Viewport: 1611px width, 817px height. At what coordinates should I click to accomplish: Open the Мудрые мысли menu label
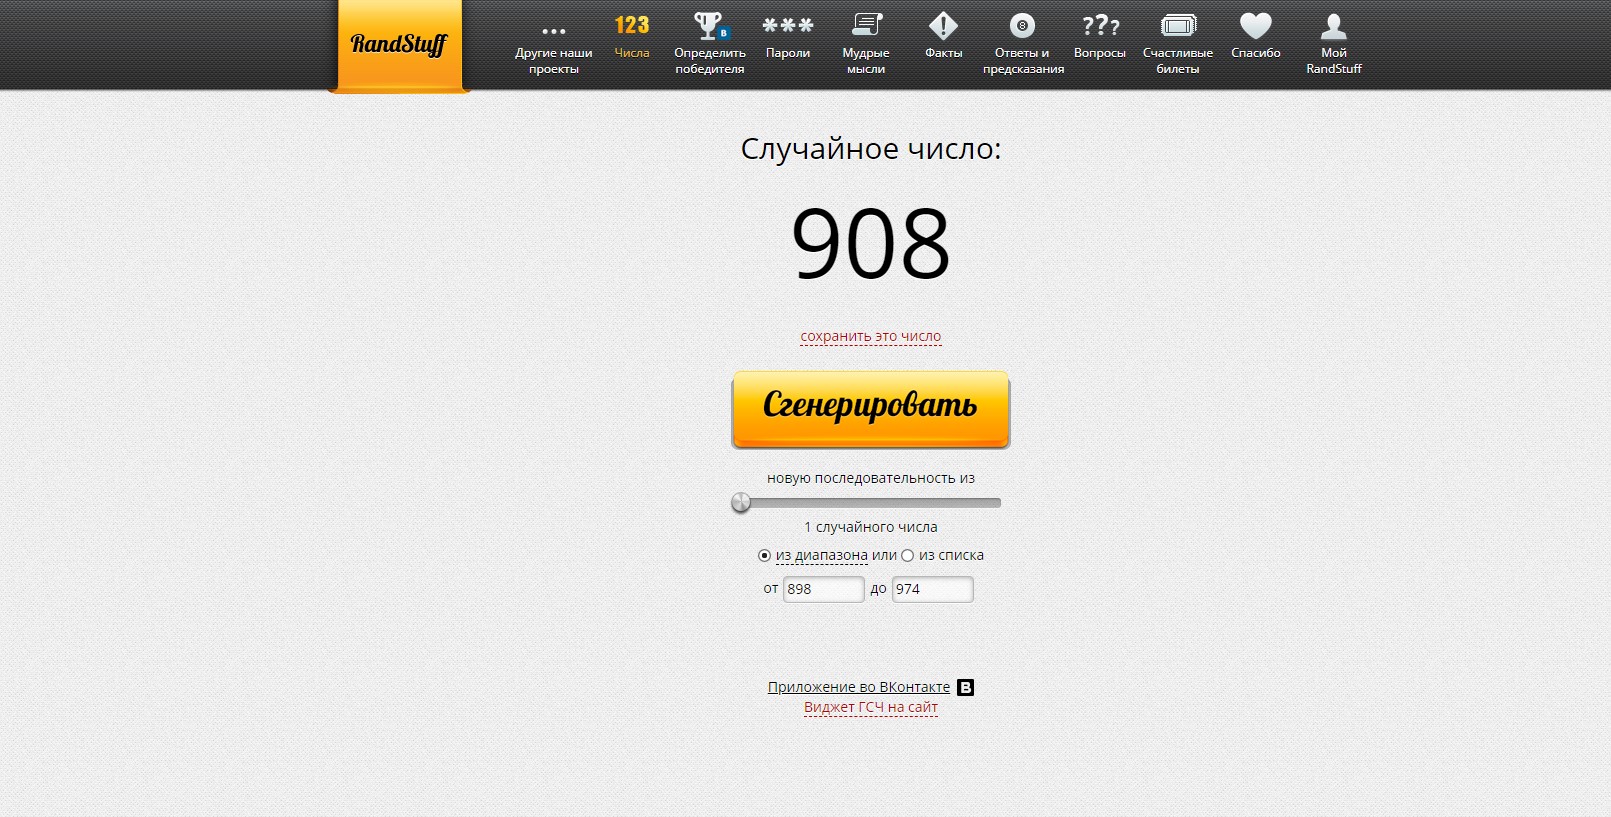click(x=866, y=61)
